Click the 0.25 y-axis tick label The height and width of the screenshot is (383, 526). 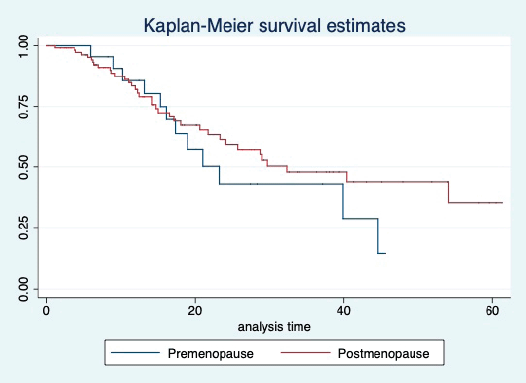[x=24, y=228]
